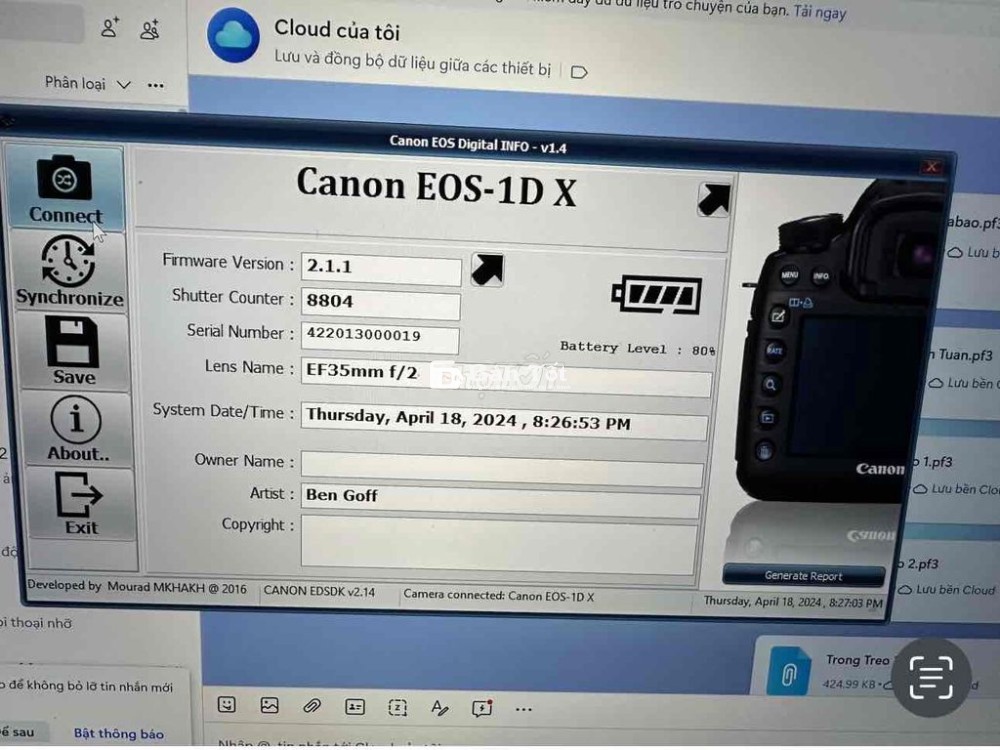Click the large 'Canon EOS-1D X' heading
Screen dimensions: 1000x750
437,188
